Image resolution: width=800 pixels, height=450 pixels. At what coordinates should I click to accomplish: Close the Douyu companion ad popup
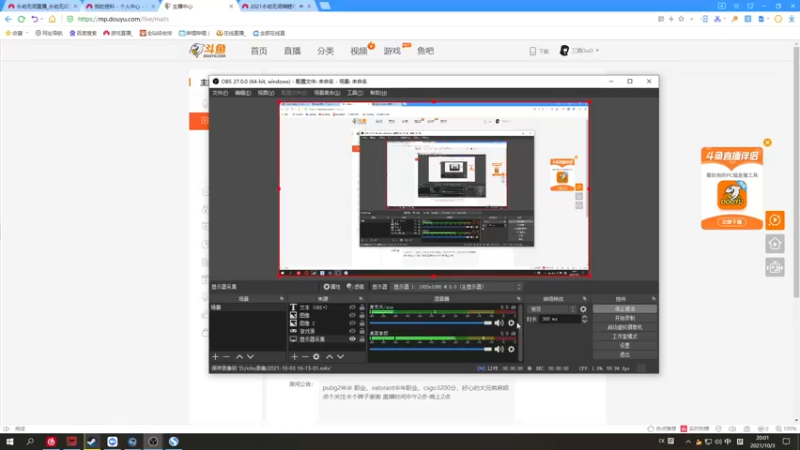pyautogui.click(x=767, y=142)
